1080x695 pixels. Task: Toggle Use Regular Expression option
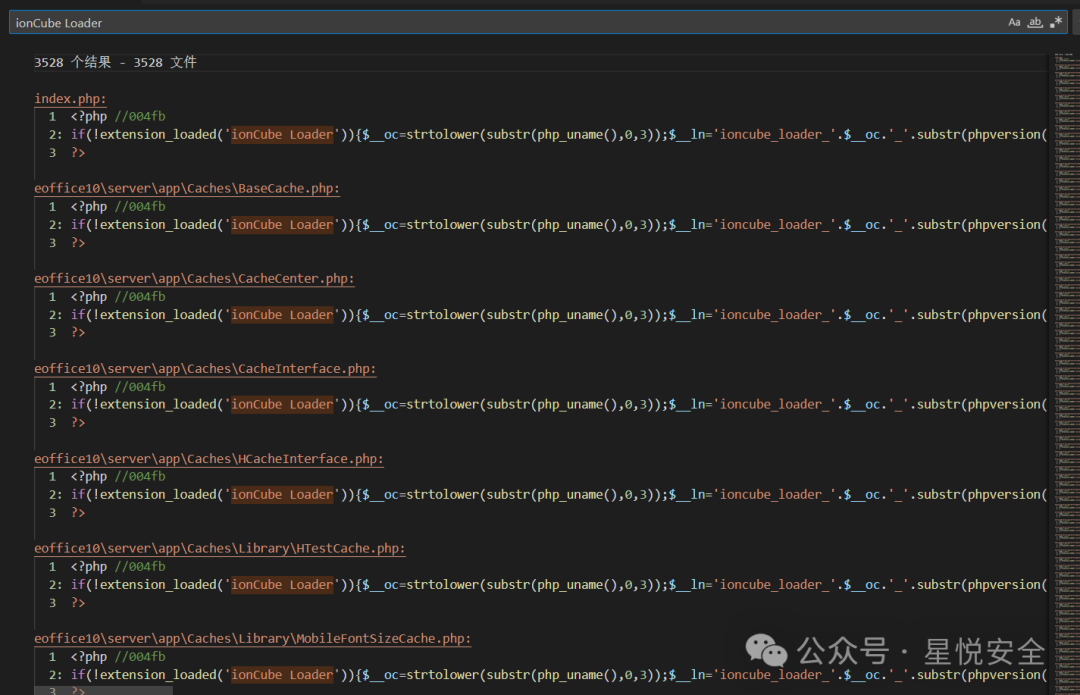tap(1056, 22)
